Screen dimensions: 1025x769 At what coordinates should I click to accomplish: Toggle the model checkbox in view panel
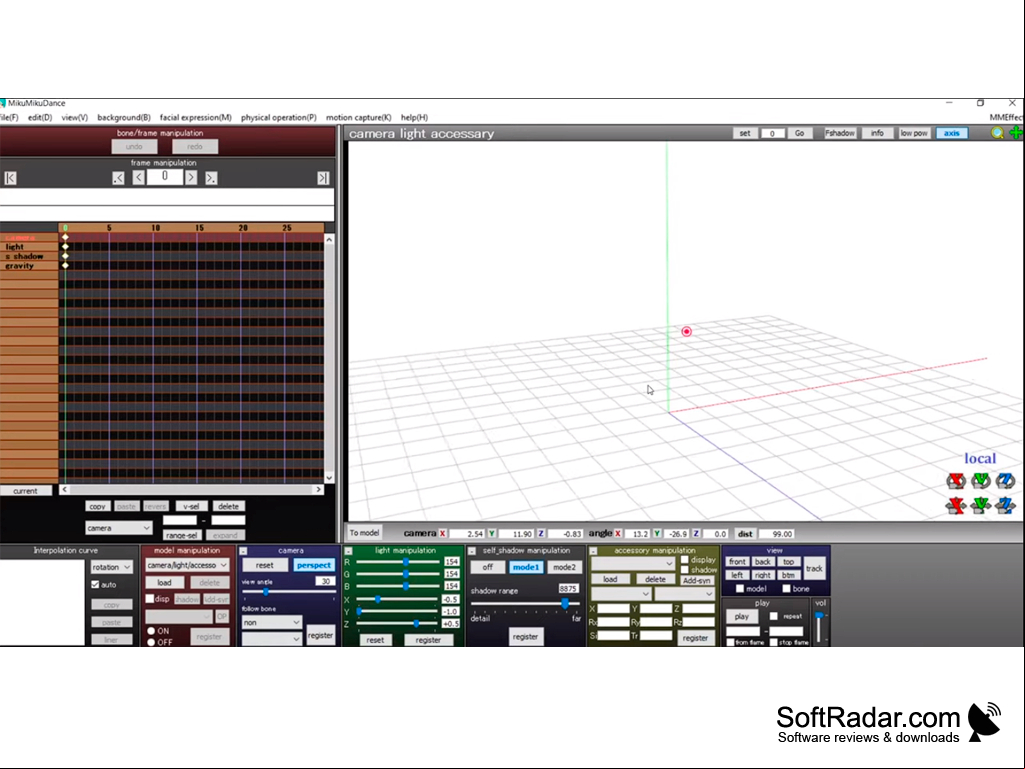tap(739, 589)
